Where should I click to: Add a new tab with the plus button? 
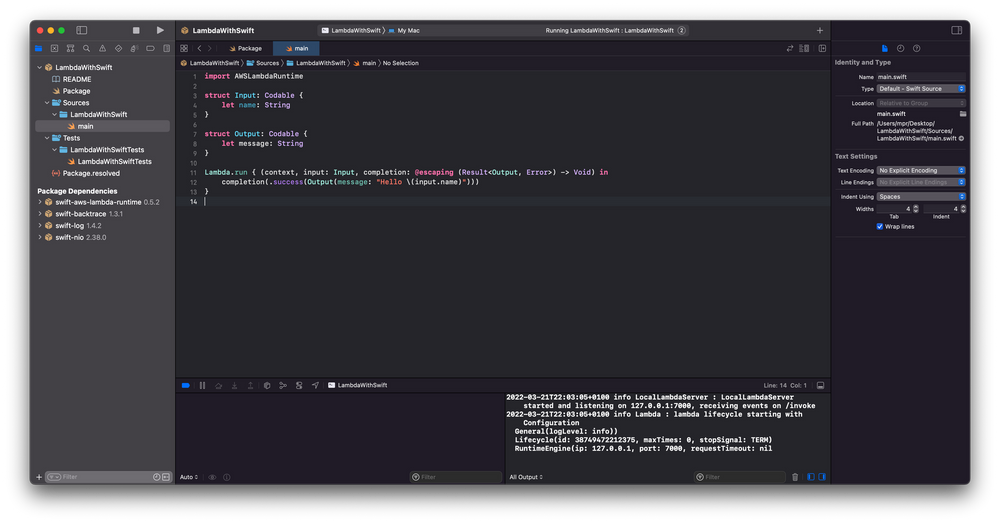[820, 30]
